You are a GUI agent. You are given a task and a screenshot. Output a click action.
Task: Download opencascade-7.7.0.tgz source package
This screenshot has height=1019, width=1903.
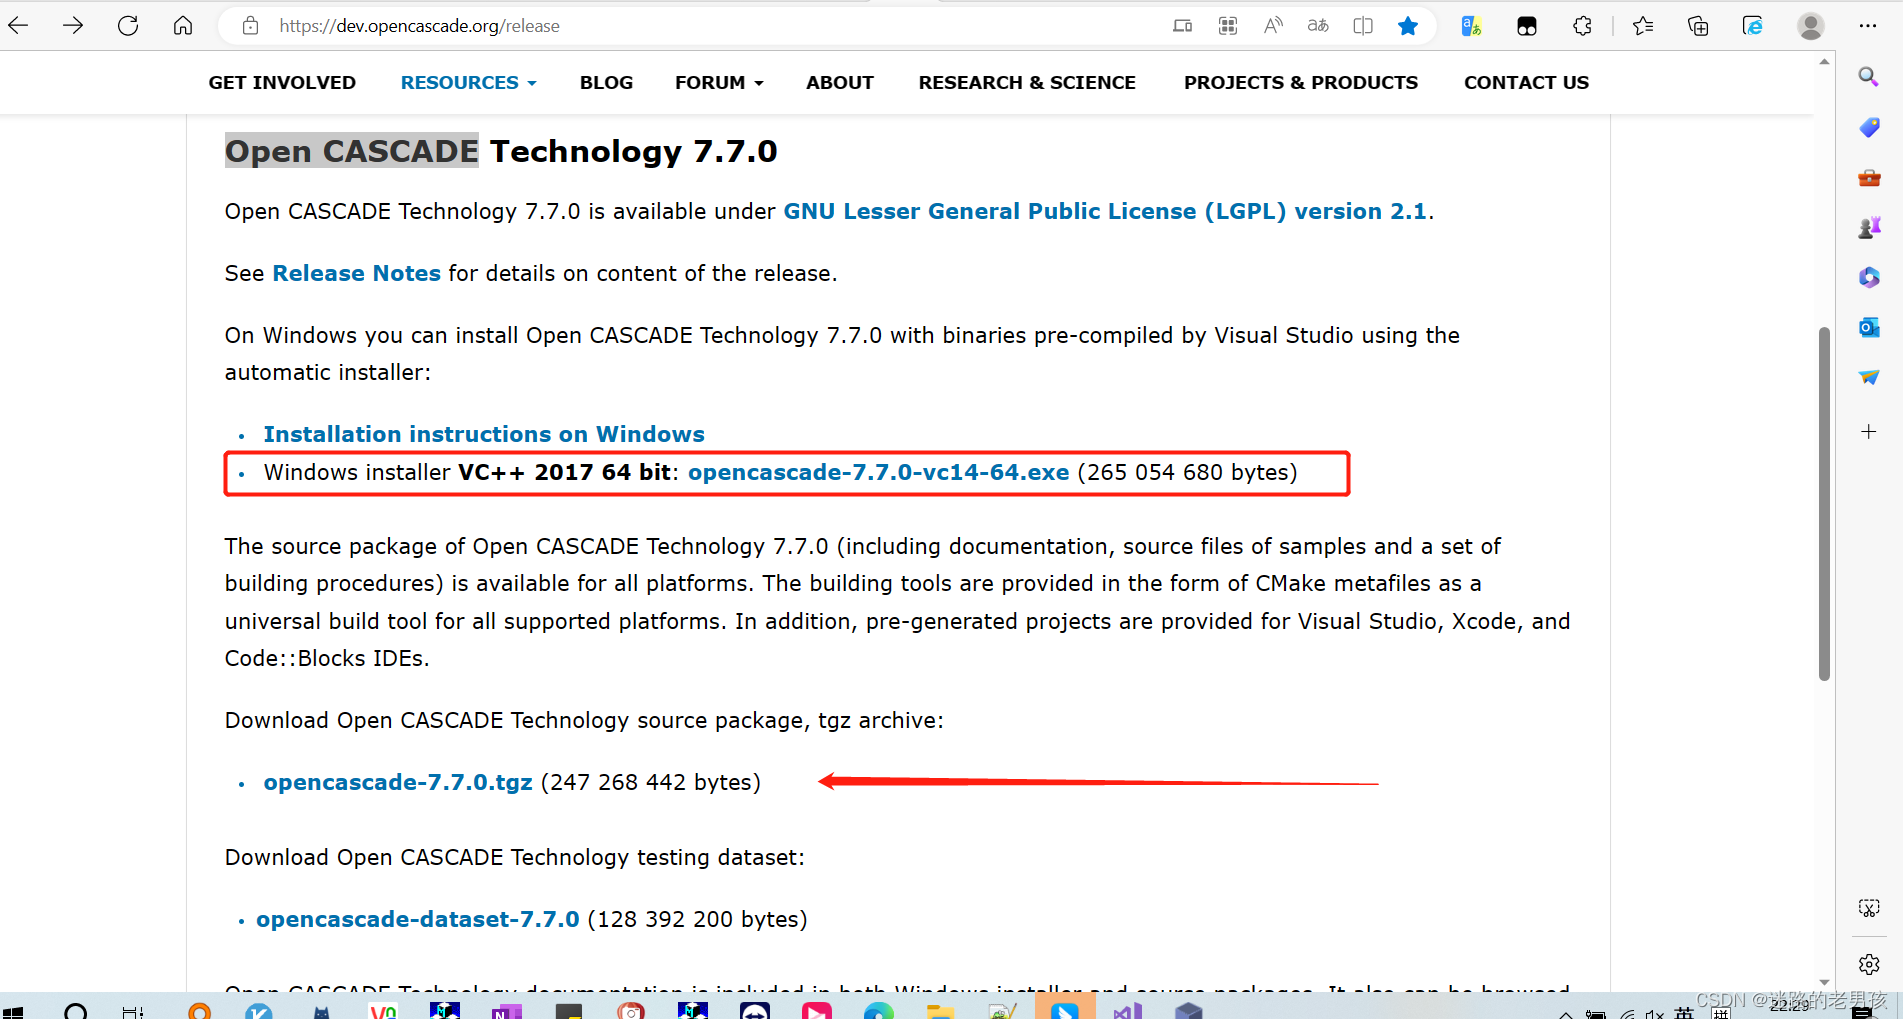pos(398,782)
